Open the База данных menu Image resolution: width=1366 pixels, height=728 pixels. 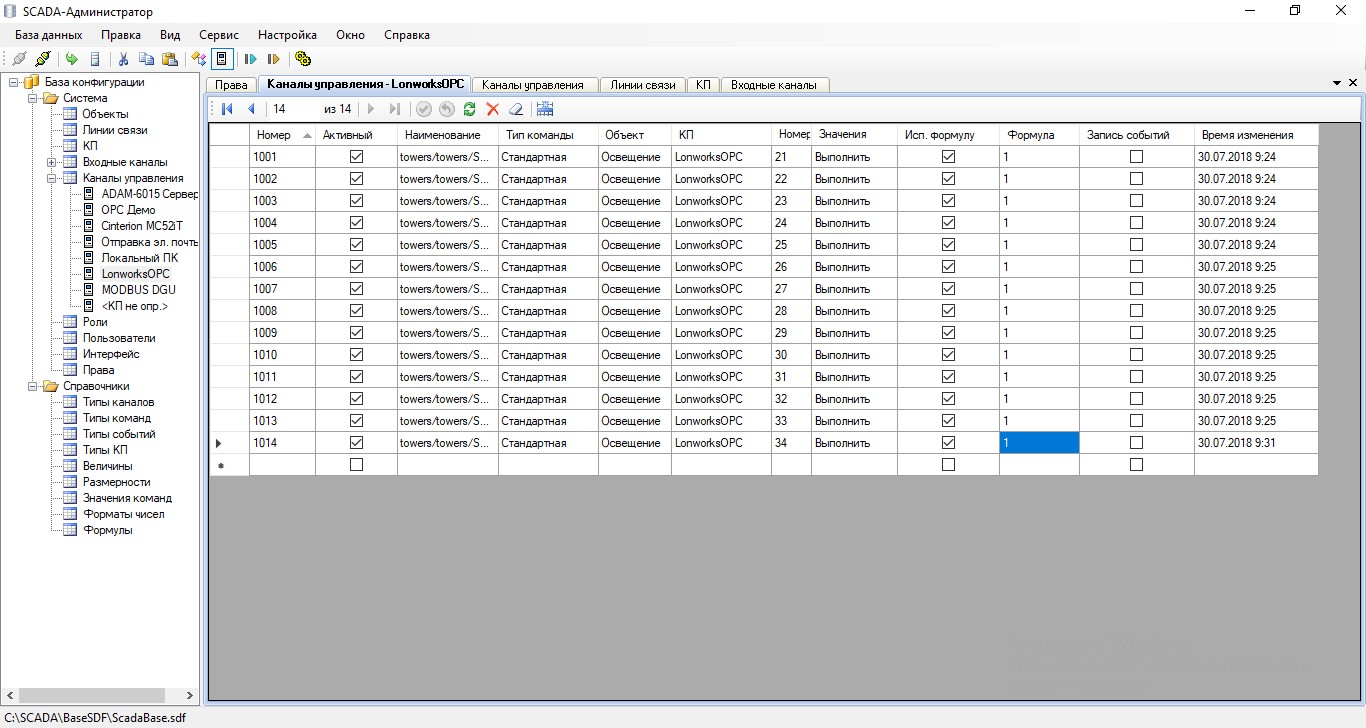point(48,35)
